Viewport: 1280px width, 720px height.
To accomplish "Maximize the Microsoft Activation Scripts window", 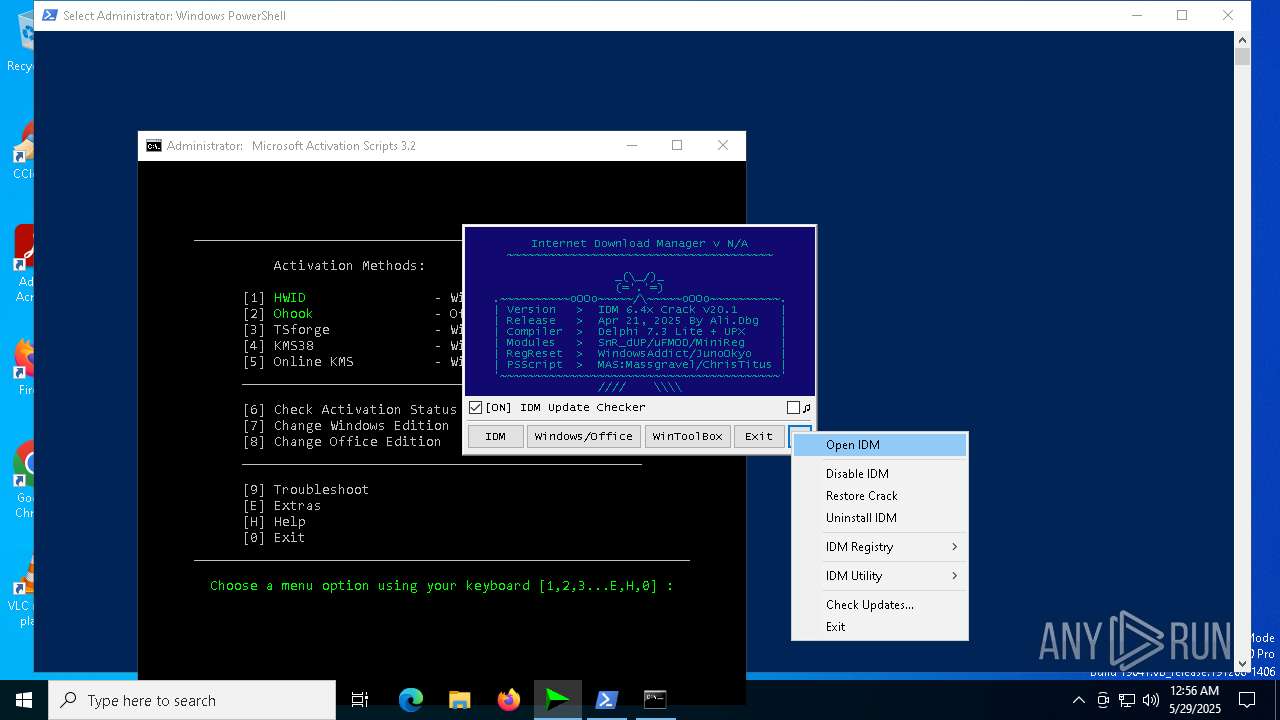I will pyautogui.click(x=677, y=146).
